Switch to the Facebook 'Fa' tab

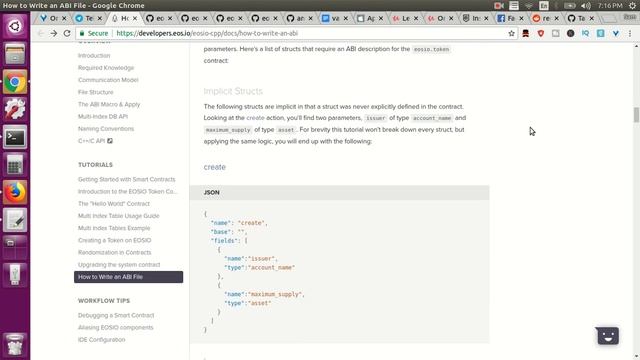point(511,18)
